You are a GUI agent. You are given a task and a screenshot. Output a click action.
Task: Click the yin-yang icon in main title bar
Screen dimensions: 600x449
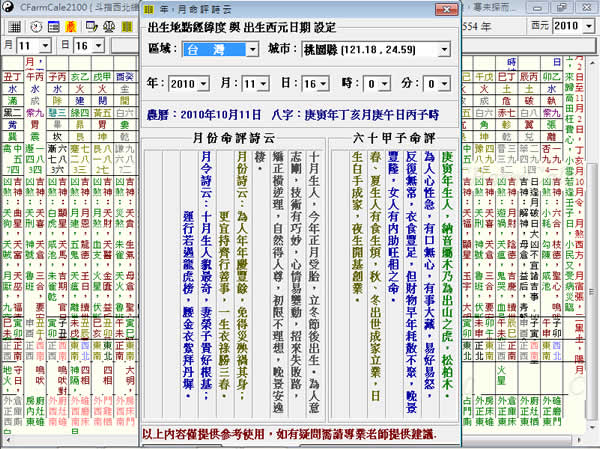point(8,7)
